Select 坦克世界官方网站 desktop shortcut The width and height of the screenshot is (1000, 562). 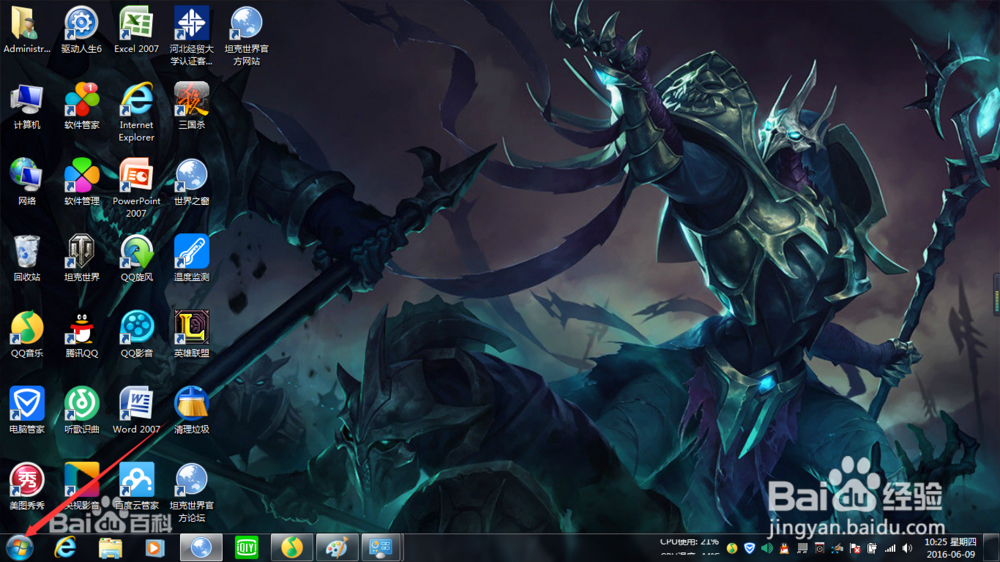(246, 36)
